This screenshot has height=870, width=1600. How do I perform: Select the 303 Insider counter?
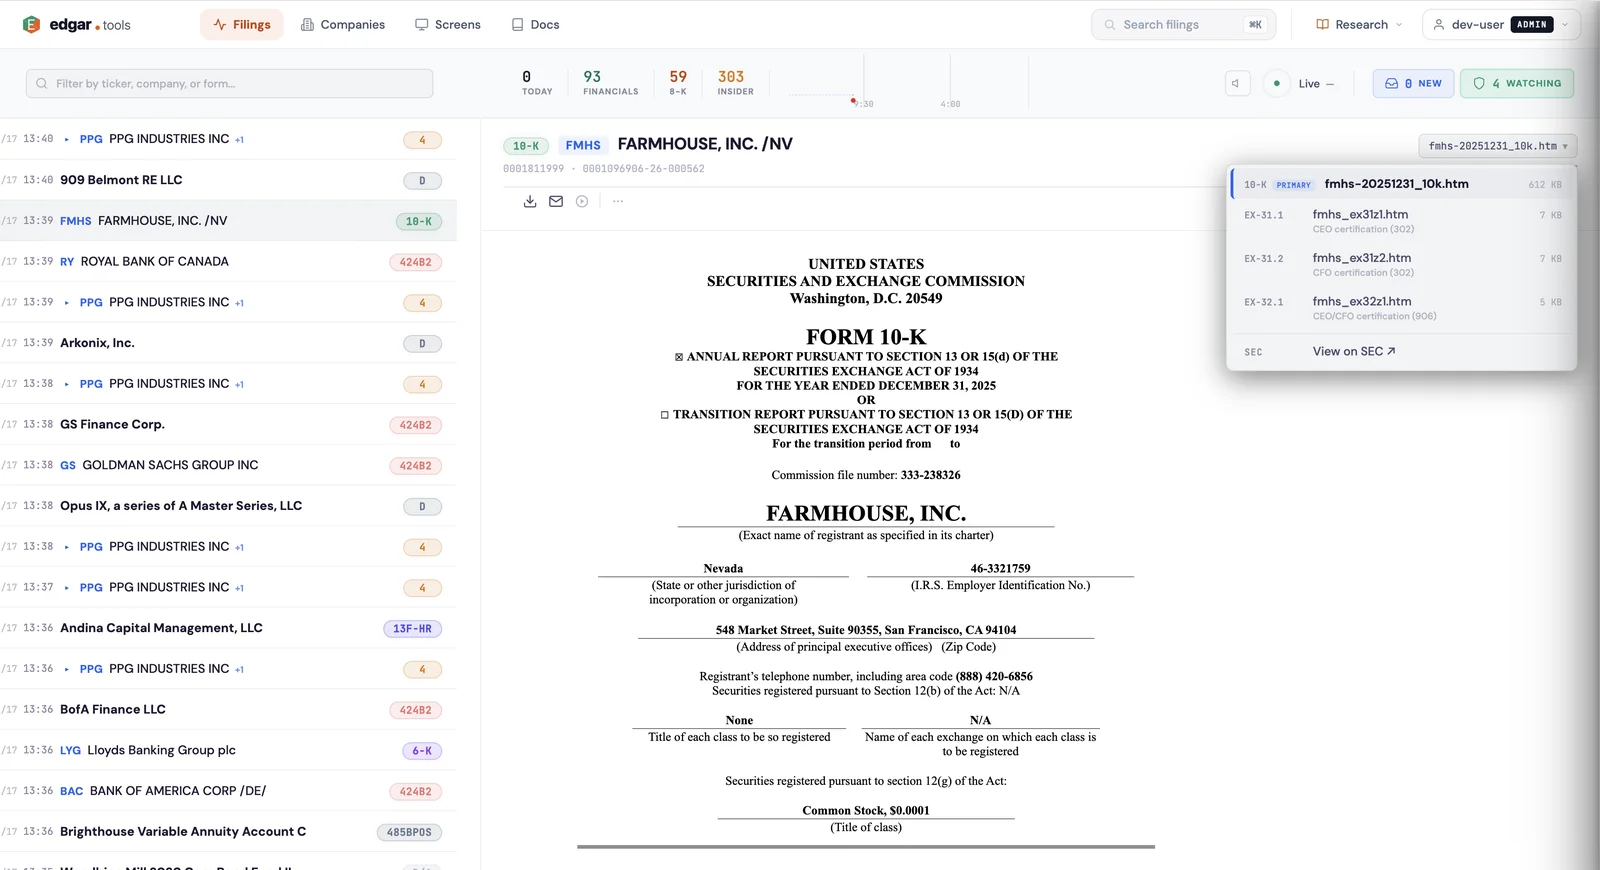(x=735, y=83)
